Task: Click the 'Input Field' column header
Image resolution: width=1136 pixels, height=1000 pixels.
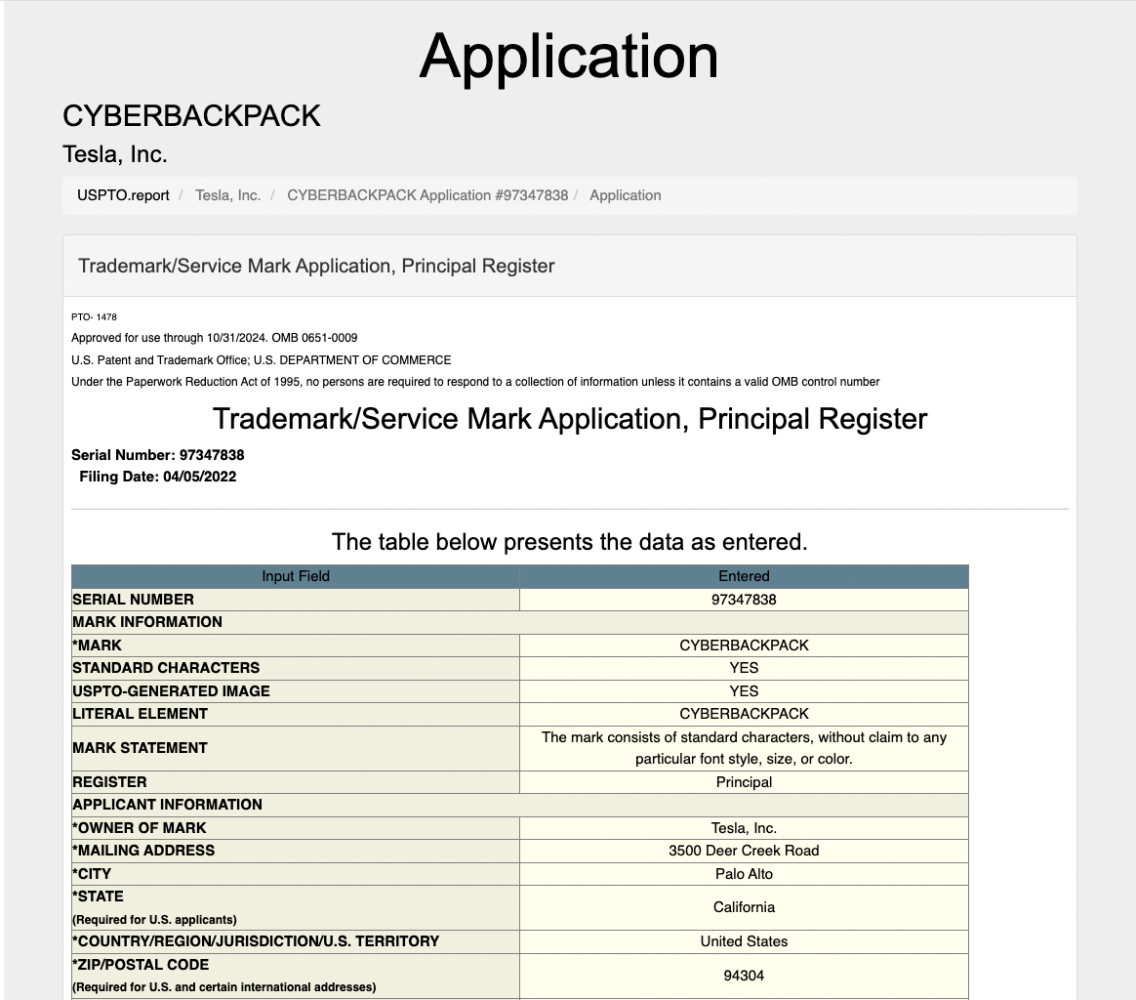Action: tap(296, 576)
